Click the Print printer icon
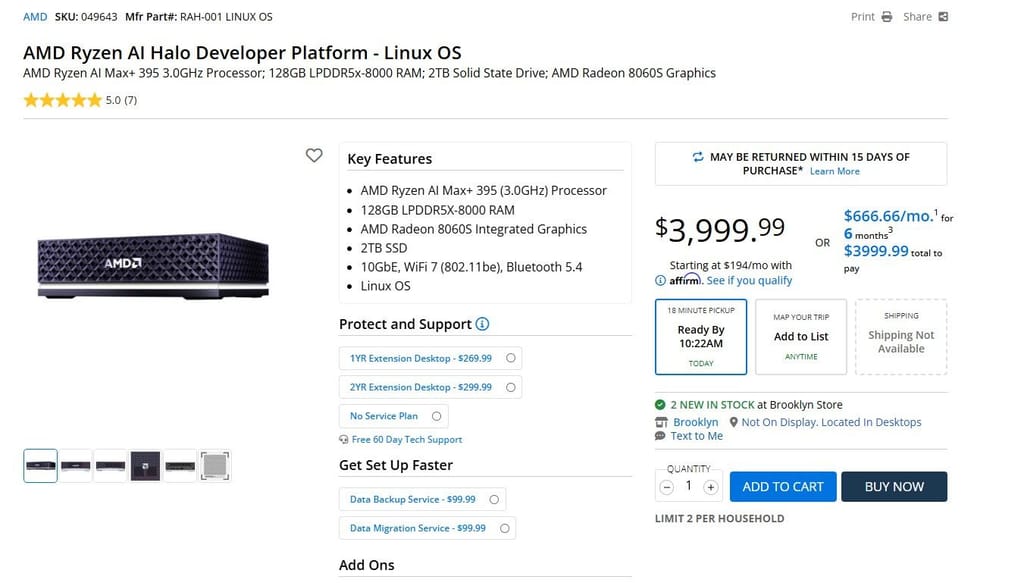The height and width of the screenshot is (583, 1024). point(886,17)
